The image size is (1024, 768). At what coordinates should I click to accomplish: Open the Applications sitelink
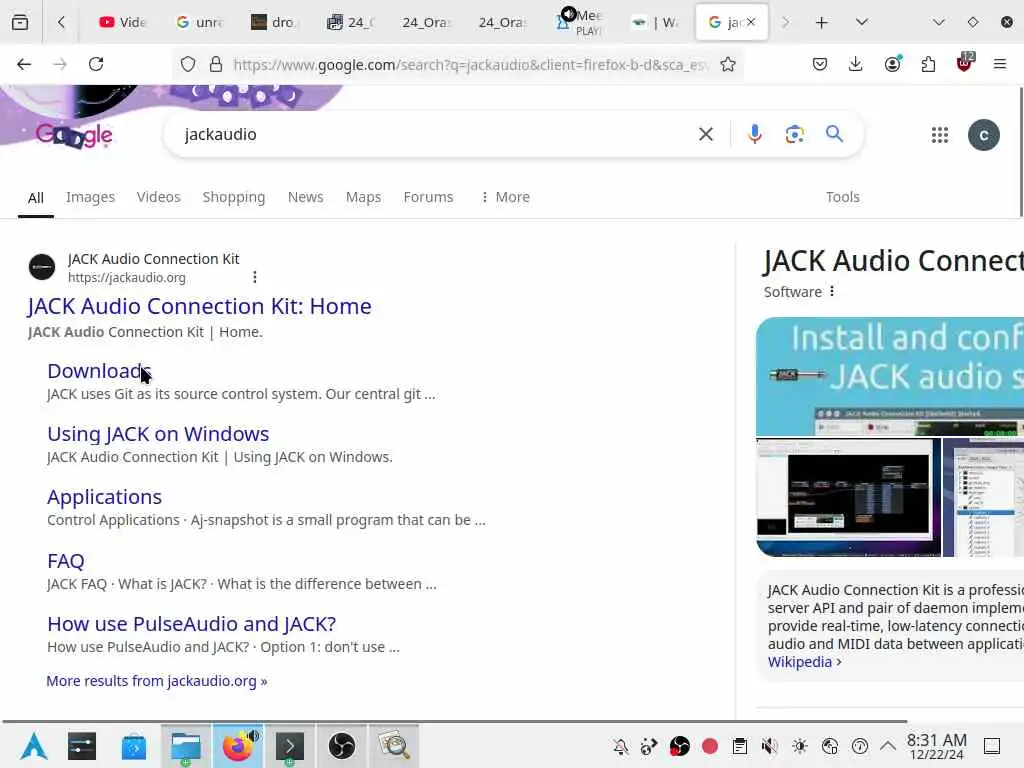[104, 498]
